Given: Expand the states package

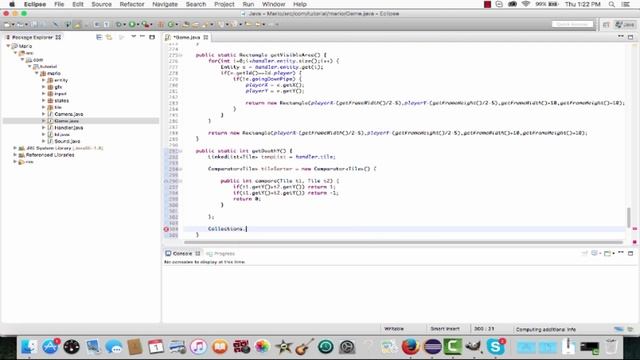Looking at the screenshot, I should tap(43, 100).
